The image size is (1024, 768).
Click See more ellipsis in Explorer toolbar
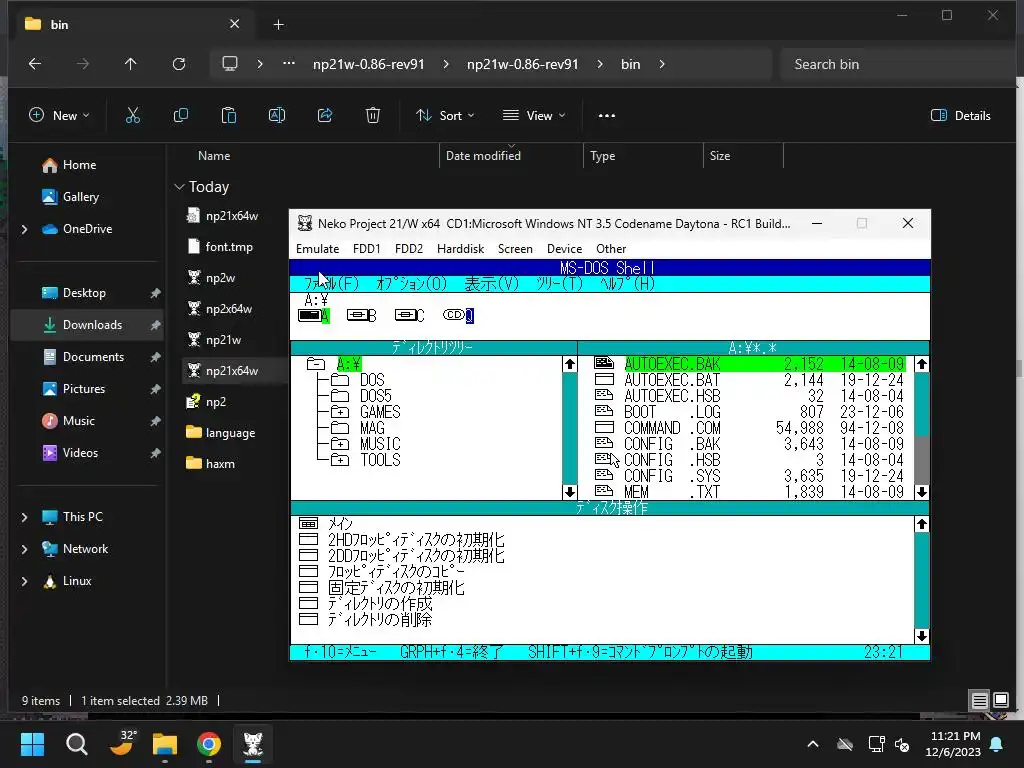(607, 116)
